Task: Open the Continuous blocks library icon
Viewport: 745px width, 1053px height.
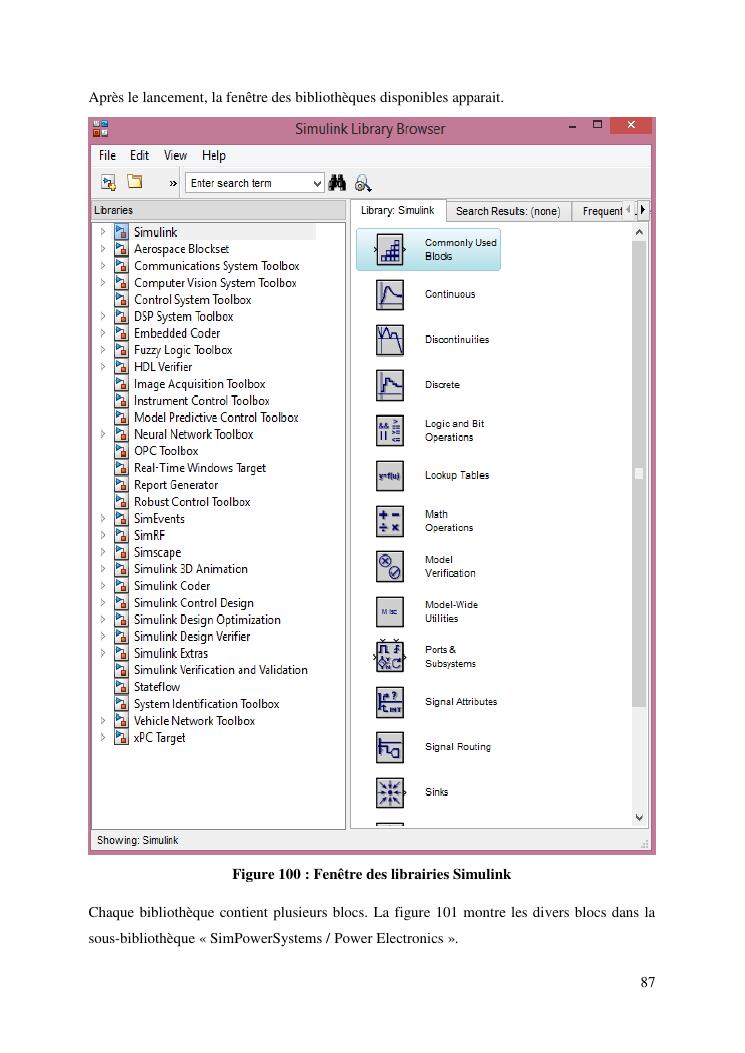Action: point(390,295)
